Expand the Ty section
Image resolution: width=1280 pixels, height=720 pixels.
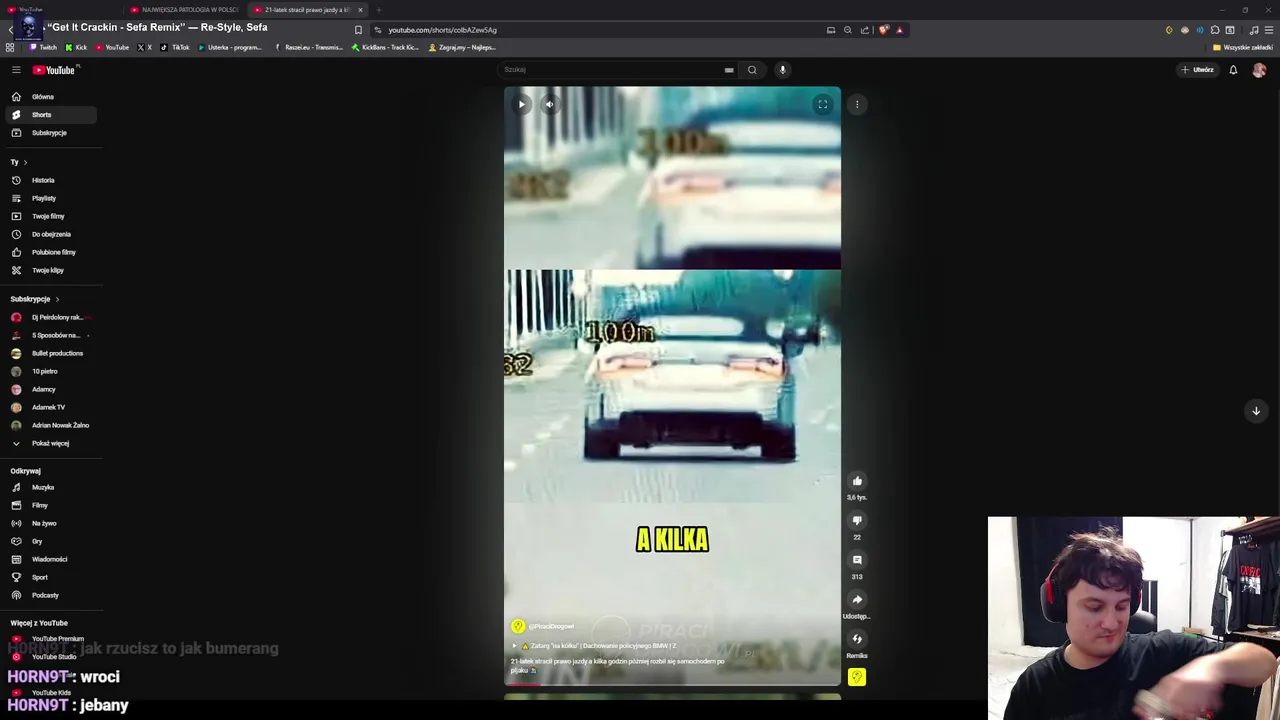click(x=19, y=162)
